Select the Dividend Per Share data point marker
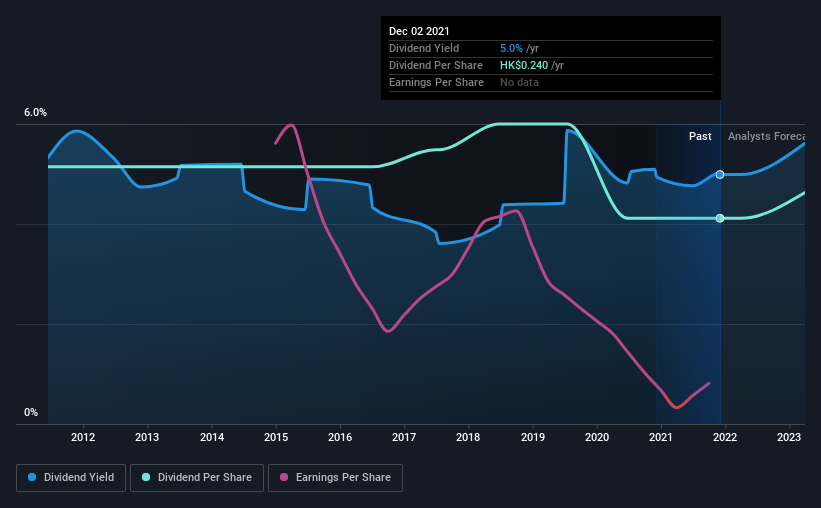The image size is (821, 508). click(720, 218)
